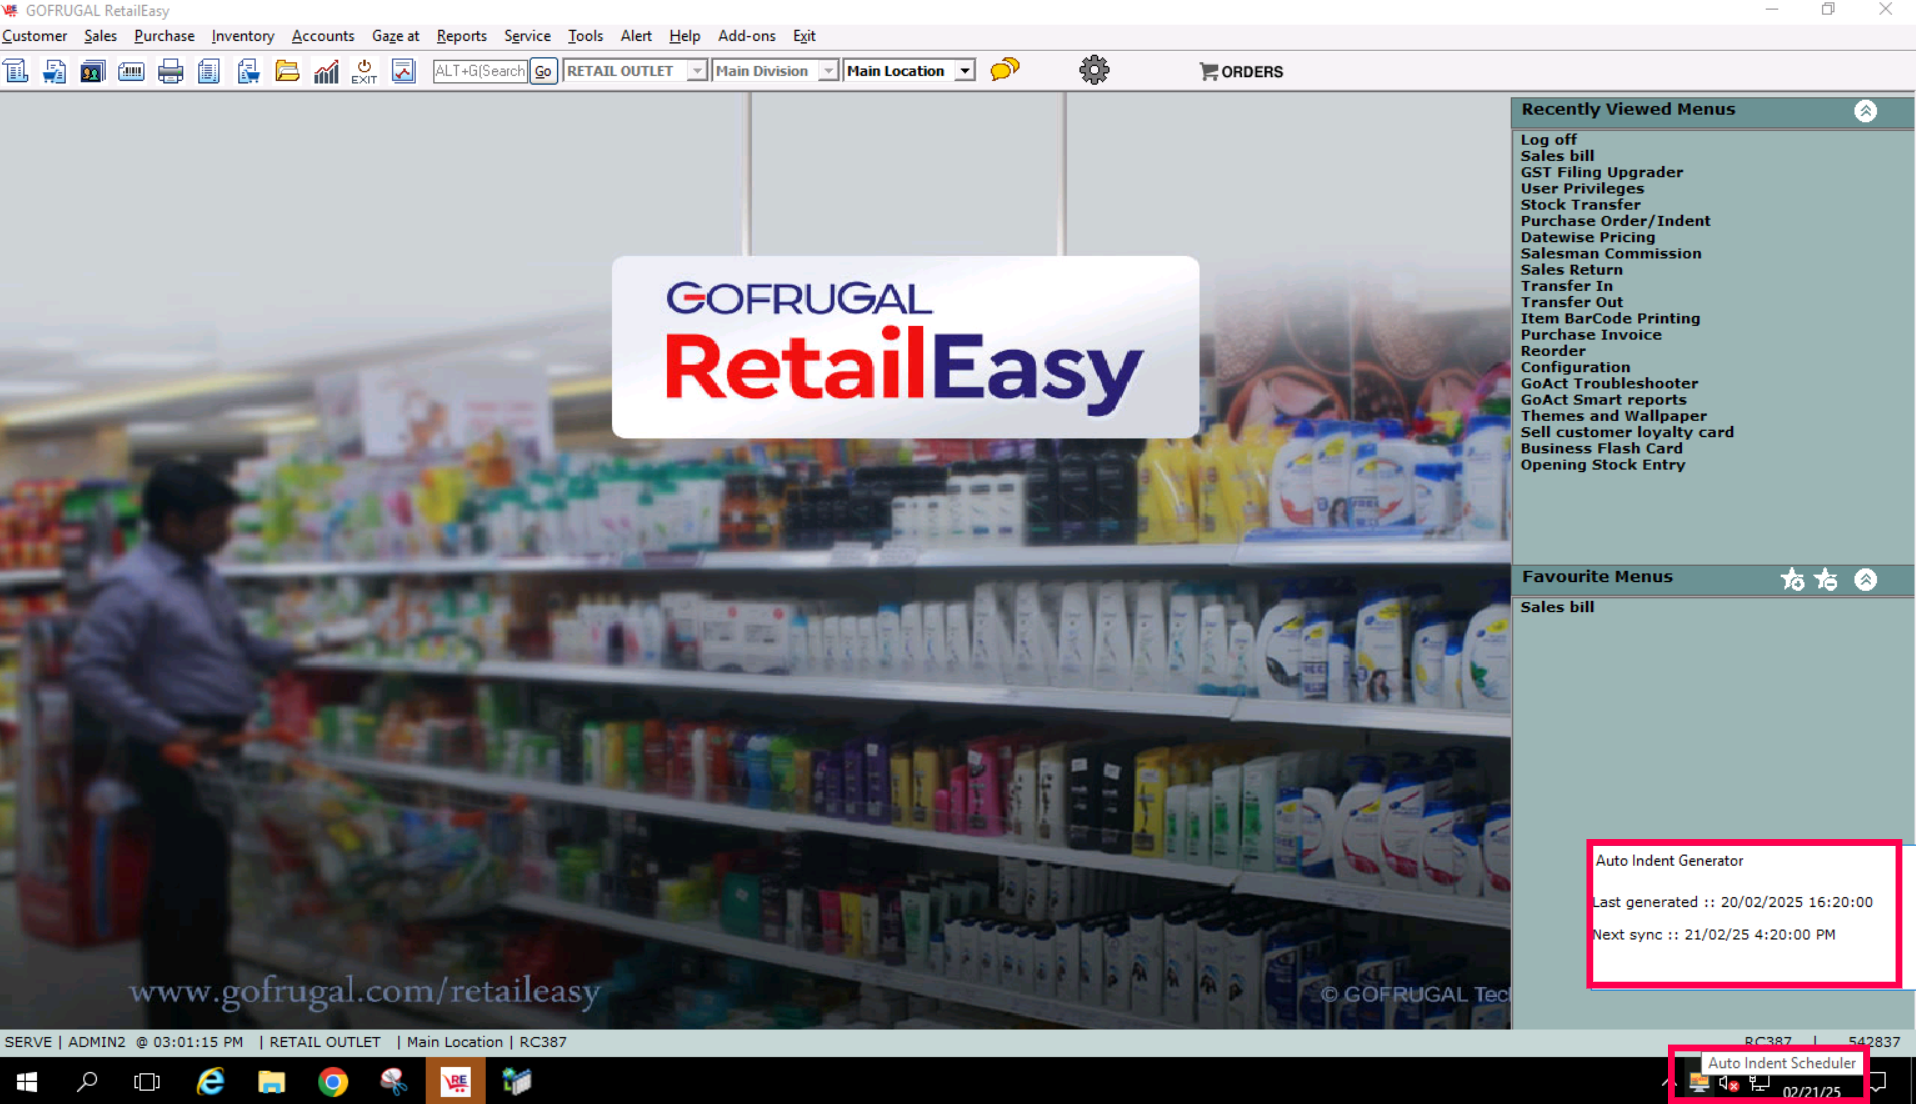Open File Explorer from the taskbar

click(271, 1081)
